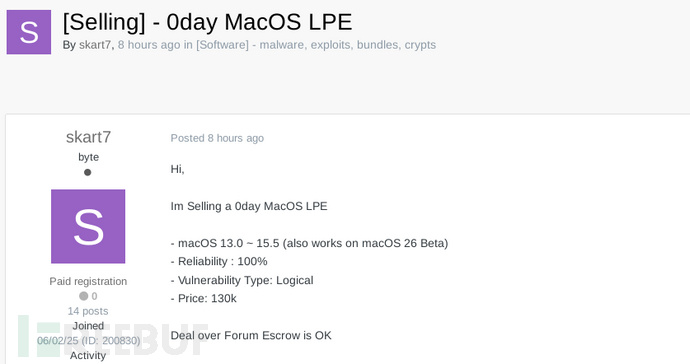690x364 pixels.
Task: Click the dark rank dot under byte
Action: pyautogui.click(x=88, y=172)
